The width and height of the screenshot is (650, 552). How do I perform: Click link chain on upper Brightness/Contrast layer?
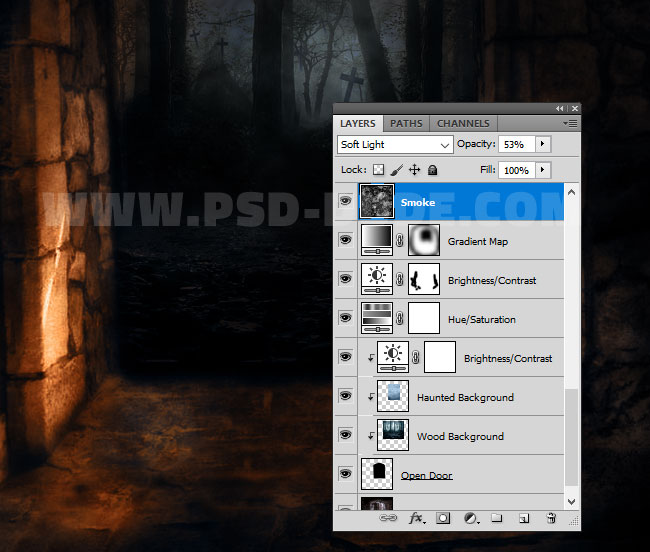click(400, 279)
